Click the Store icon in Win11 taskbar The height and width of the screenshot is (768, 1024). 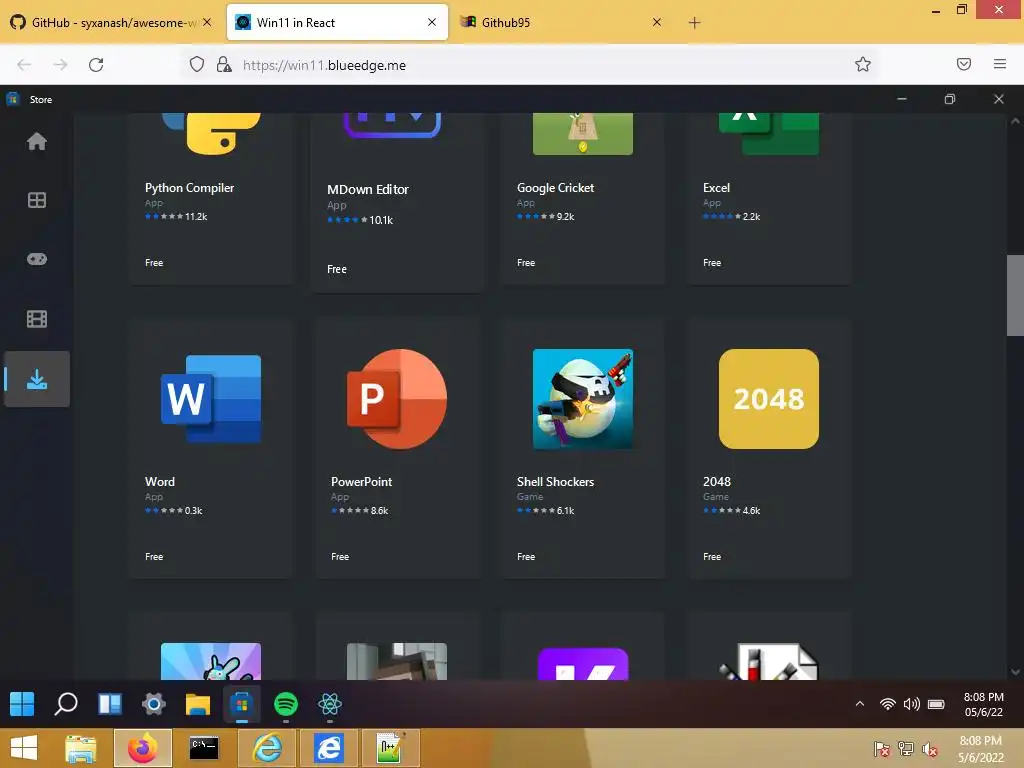pyautogui.click(x=242, y=704)
